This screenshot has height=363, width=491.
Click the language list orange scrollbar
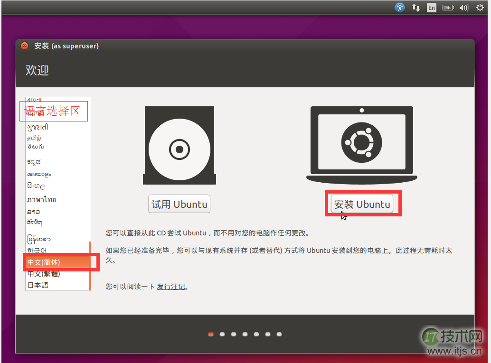pyautogui.click(x=90, y=266)
